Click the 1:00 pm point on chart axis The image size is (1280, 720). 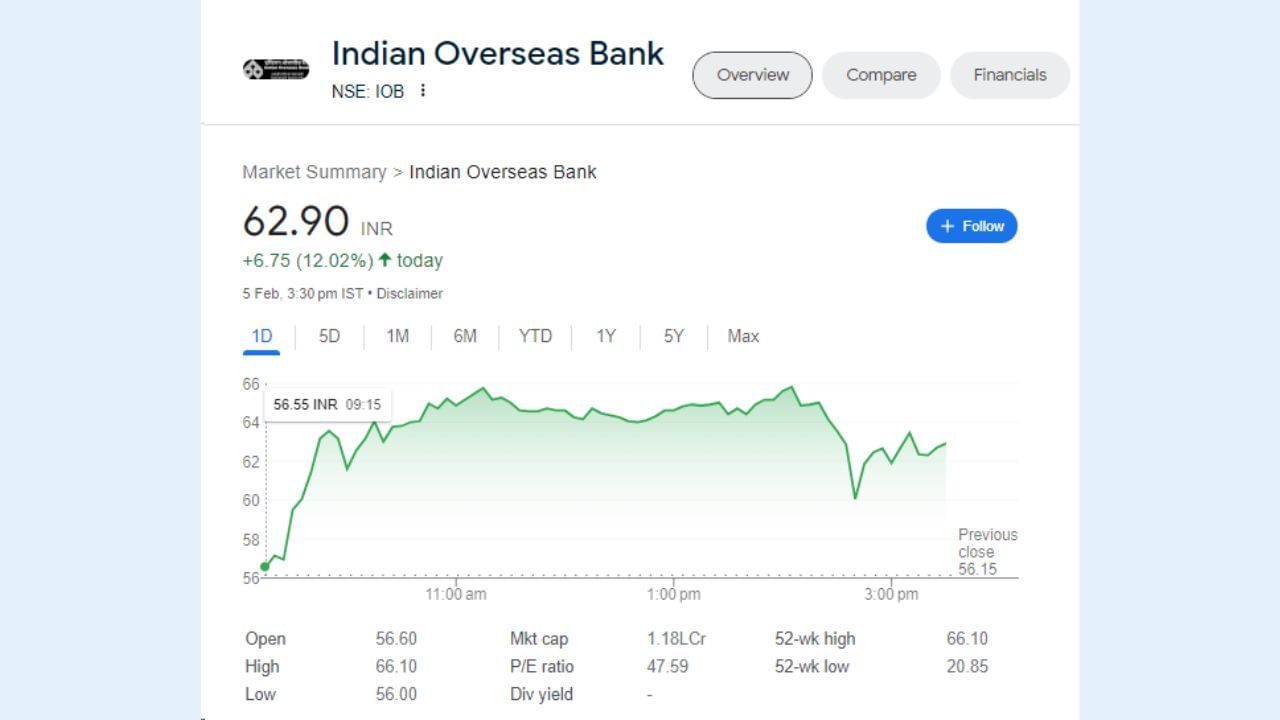click(x=673, y=594)
